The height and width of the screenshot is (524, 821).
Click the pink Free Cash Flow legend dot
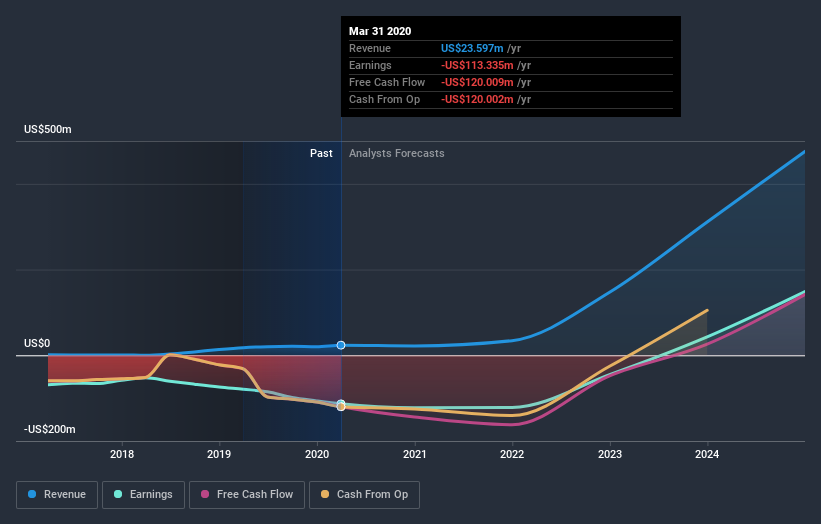click(x=205, y=494)
